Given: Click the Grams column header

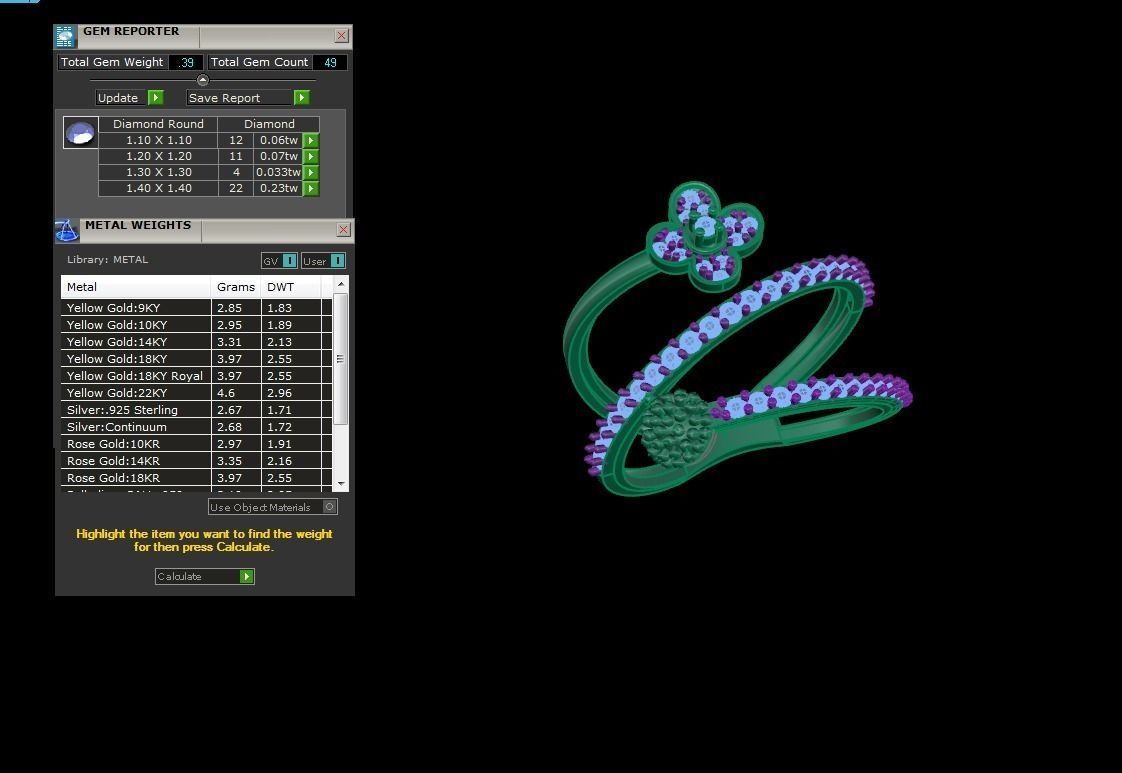Looking at the screenshot, I should coord(236,286).
